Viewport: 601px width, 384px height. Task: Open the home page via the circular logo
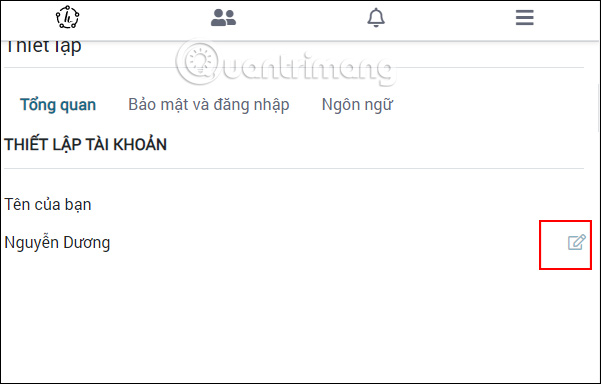point(67,17)
